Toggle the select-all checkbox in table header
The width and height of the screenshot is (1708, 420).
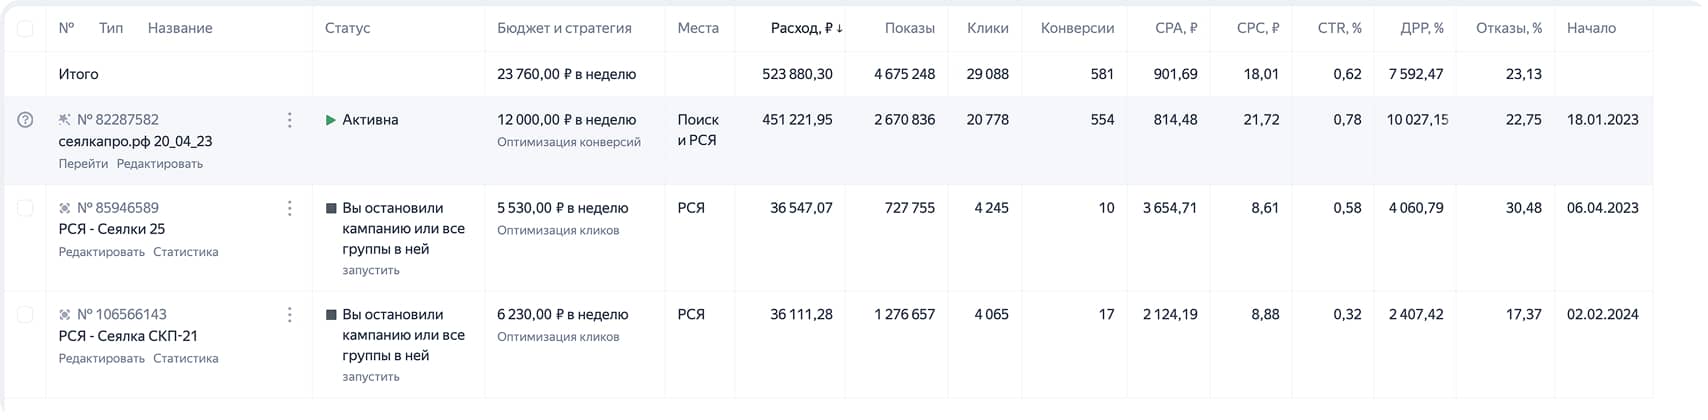(x=26, y=28)
